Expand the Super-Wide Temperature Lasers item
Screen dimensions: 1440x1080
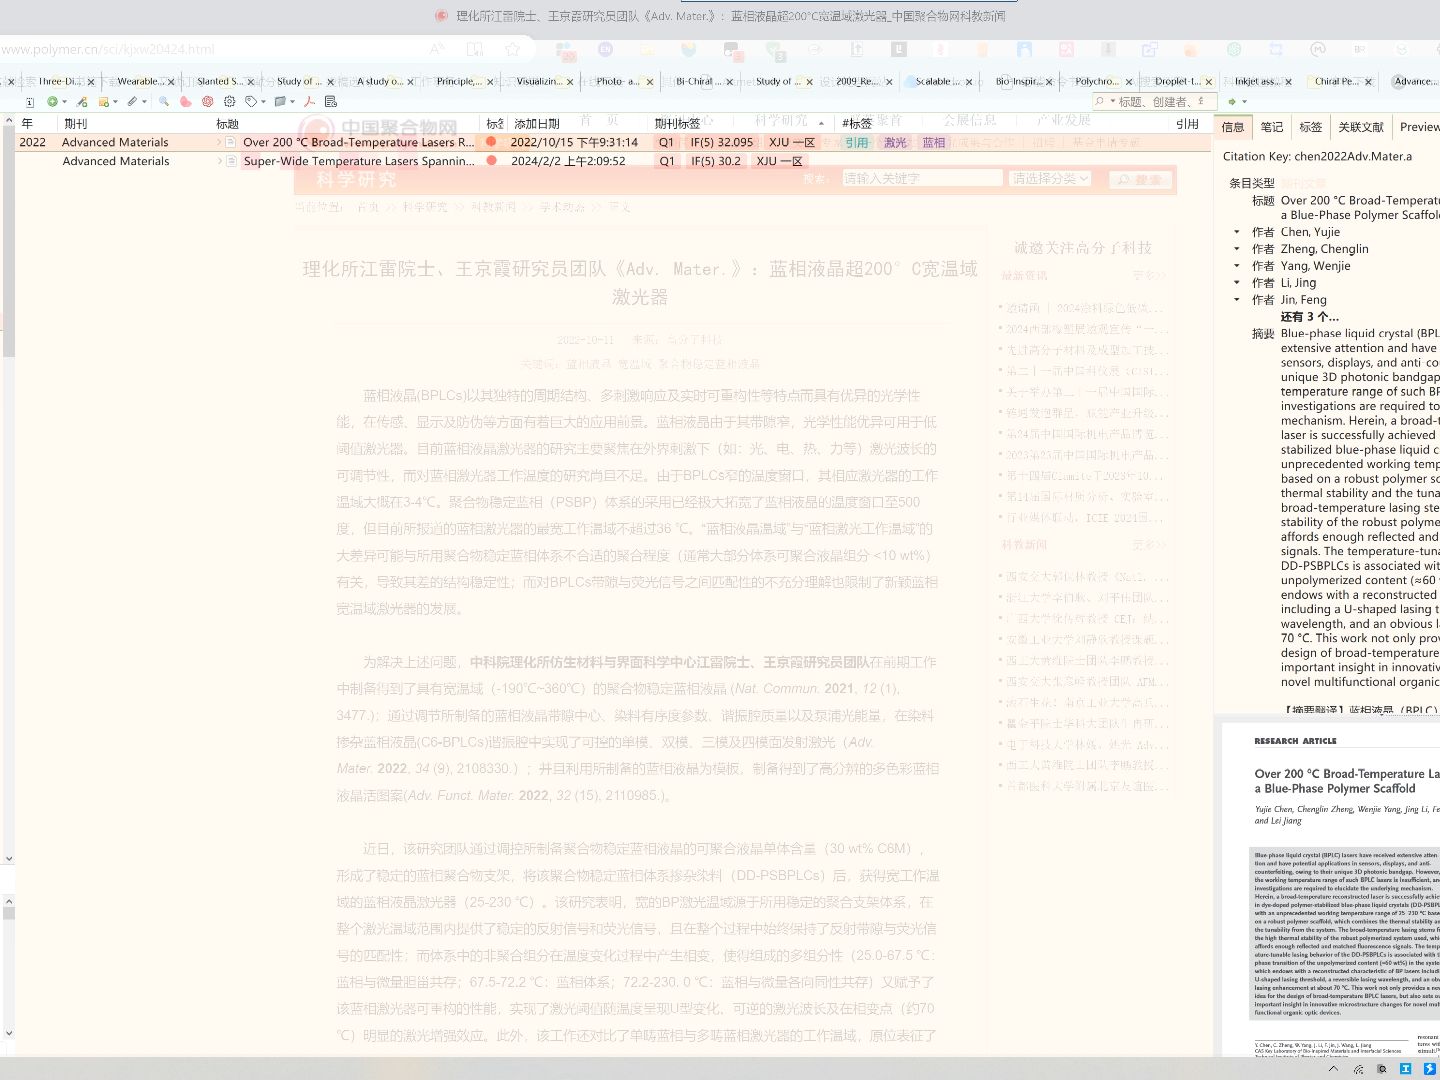219,161
